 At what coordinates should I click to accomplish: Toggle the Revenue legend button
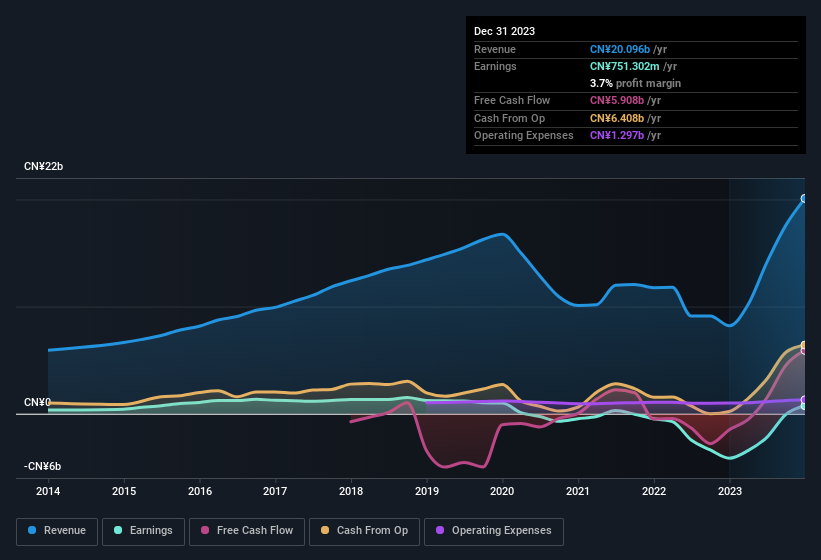click(x=57, y=532)
